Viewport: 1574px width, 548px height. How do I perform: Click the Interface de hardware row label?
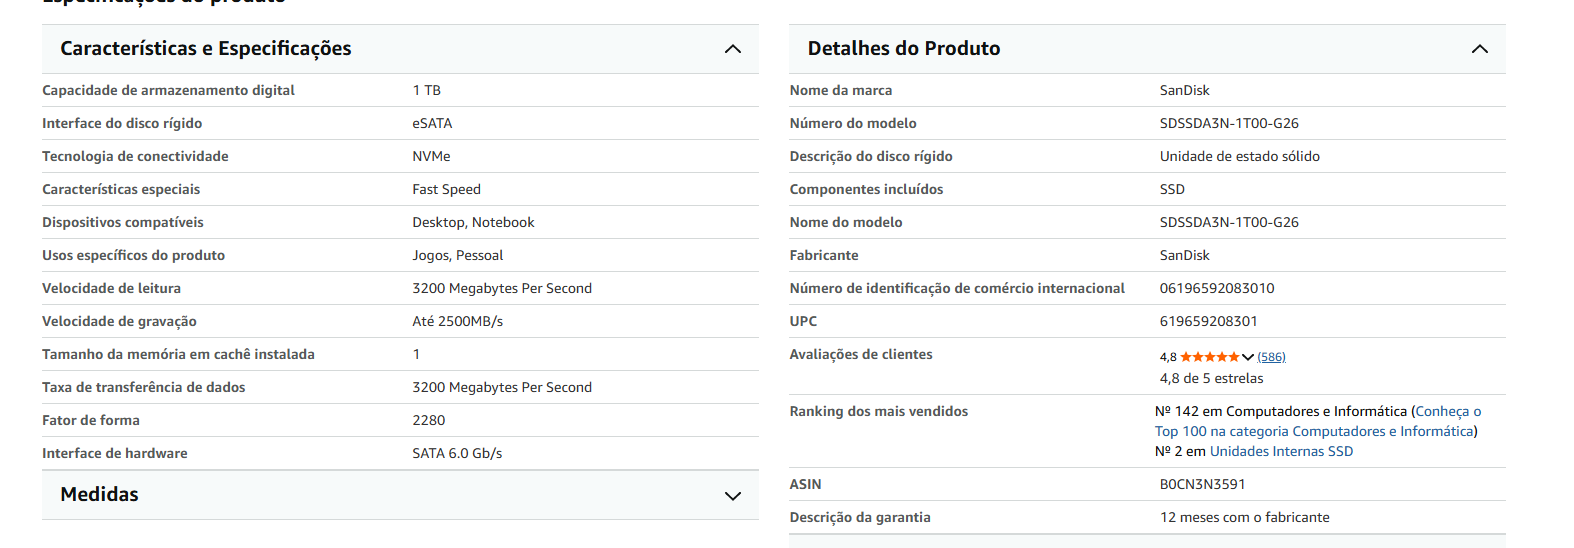(x=114, y=453)
